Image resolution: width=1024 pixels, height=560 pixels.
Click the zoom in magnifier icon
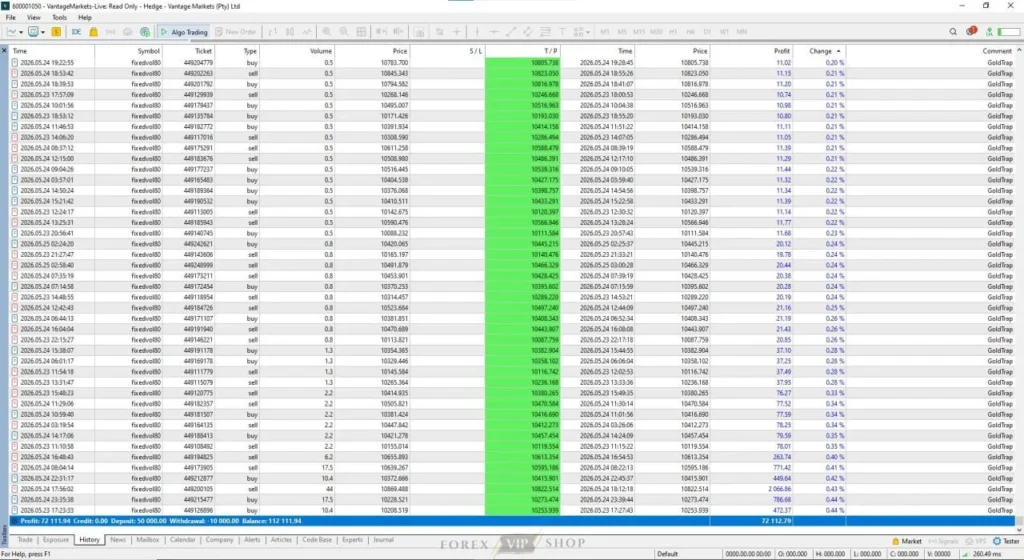(327, 31)
